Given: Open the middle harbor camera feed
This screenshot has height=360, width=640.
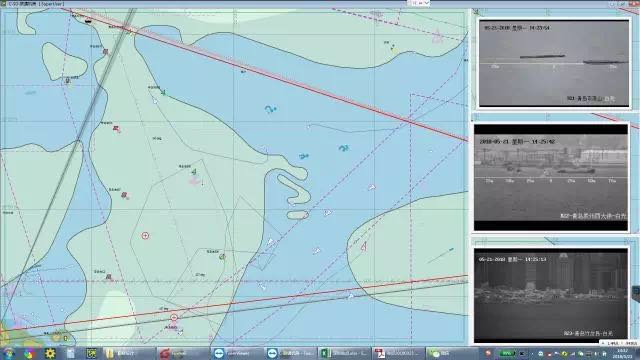Looking at the screenshot, I should pos(551,178).
